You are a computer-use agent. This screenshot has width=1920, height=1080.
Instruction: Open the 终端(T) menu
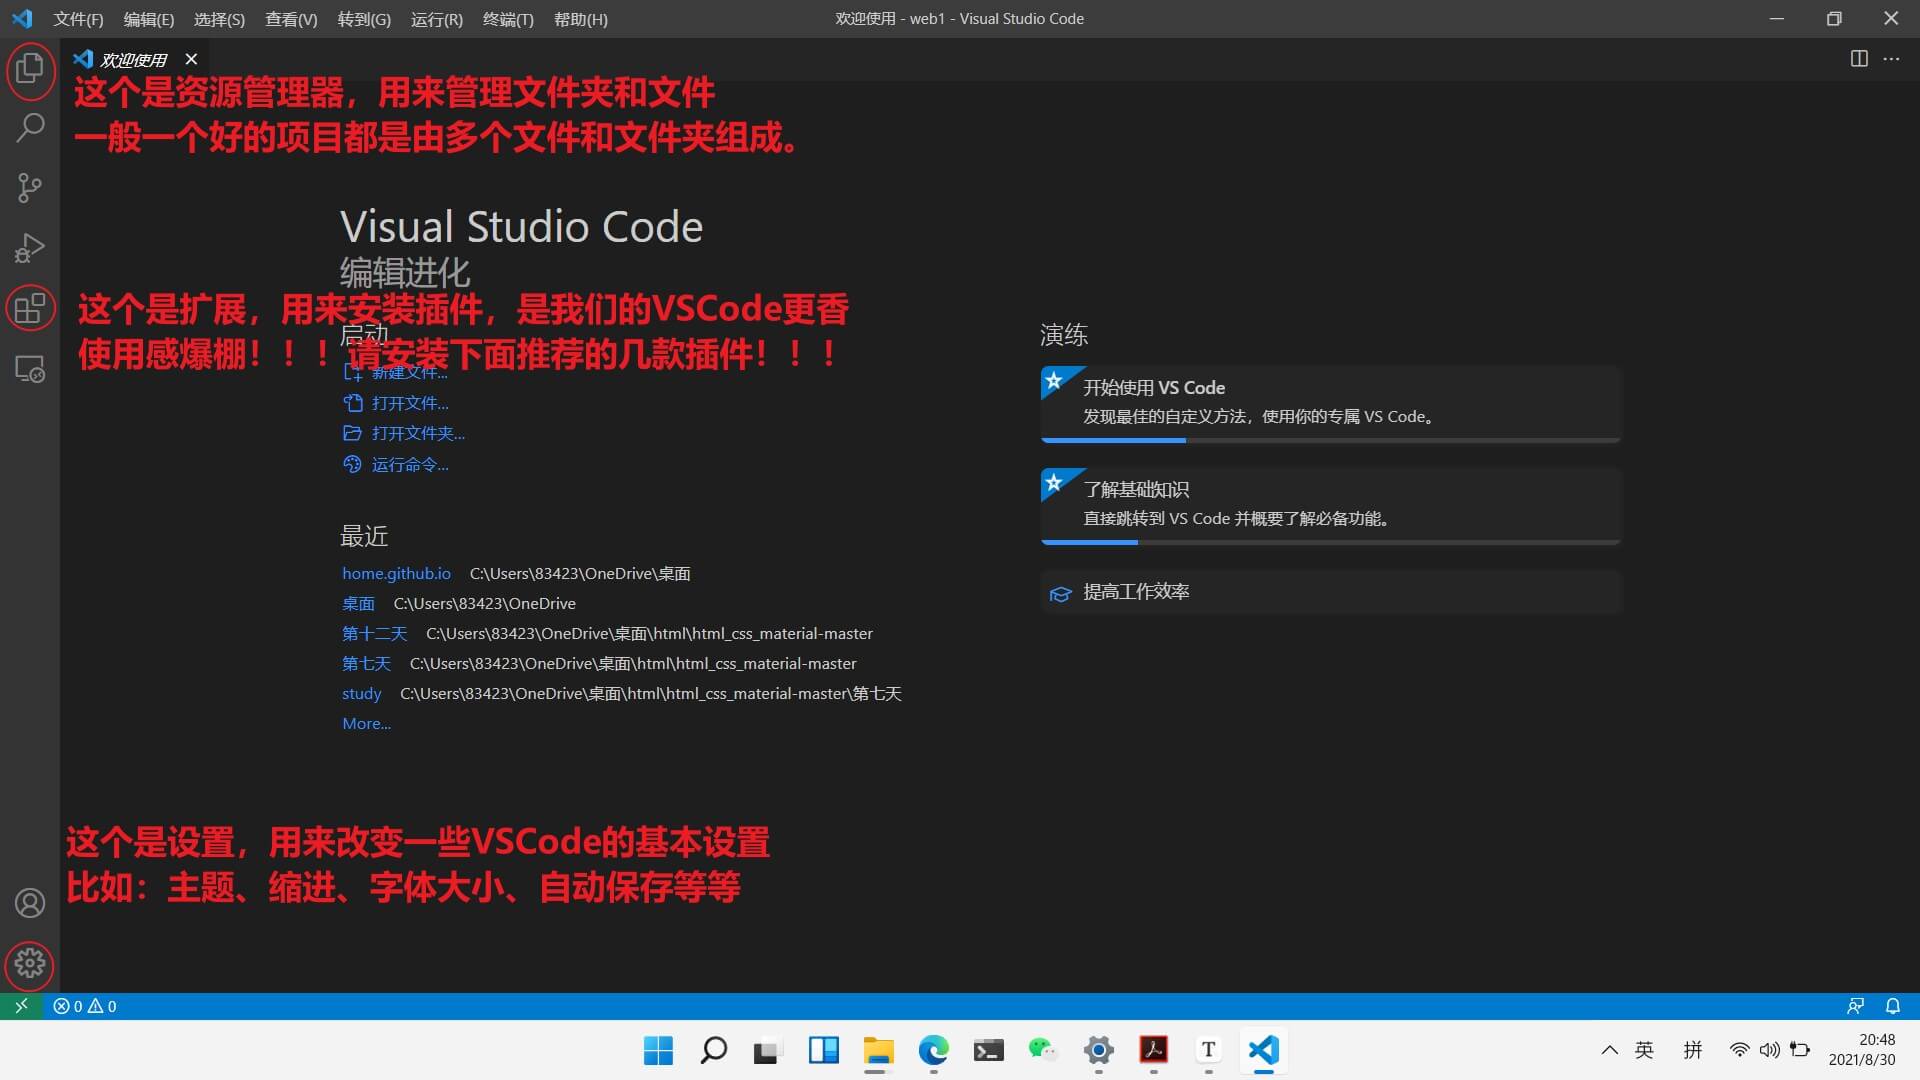click(508, 19)
